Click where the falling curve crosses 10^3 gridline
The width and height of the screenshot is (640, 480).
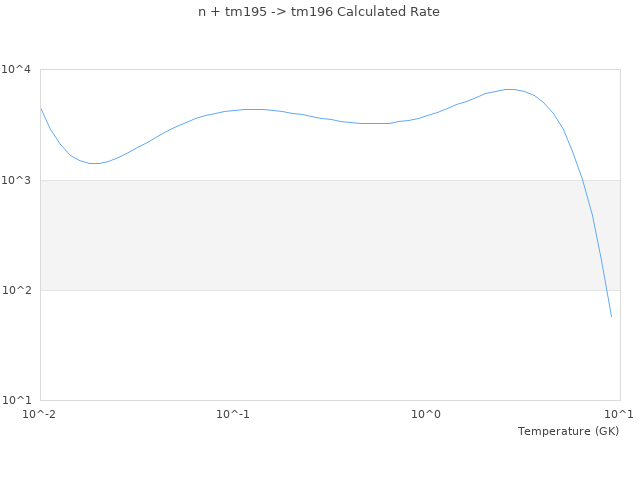click(582, 180)
